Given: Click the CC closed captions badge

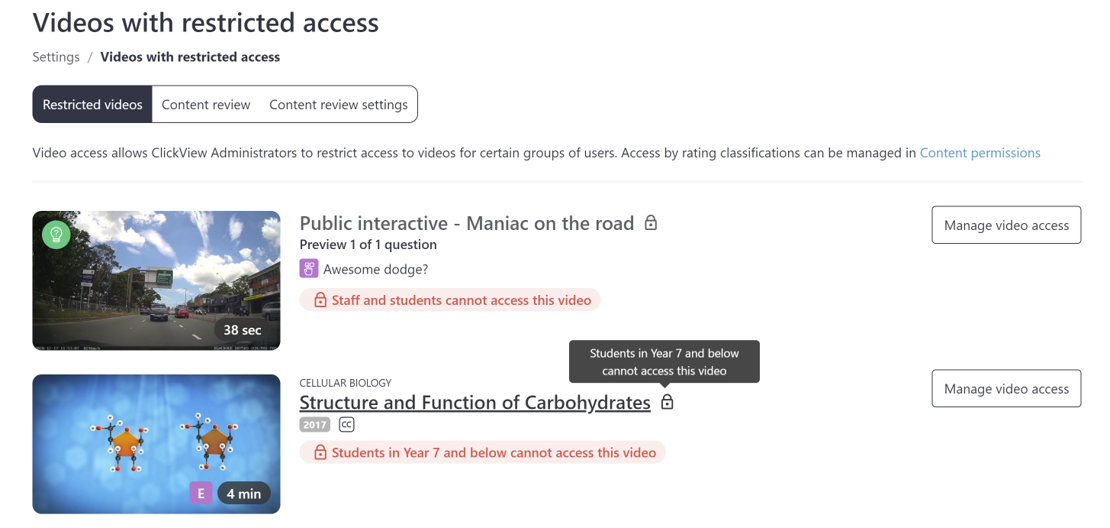Looking at the screenshot, I should pos(346,425).
